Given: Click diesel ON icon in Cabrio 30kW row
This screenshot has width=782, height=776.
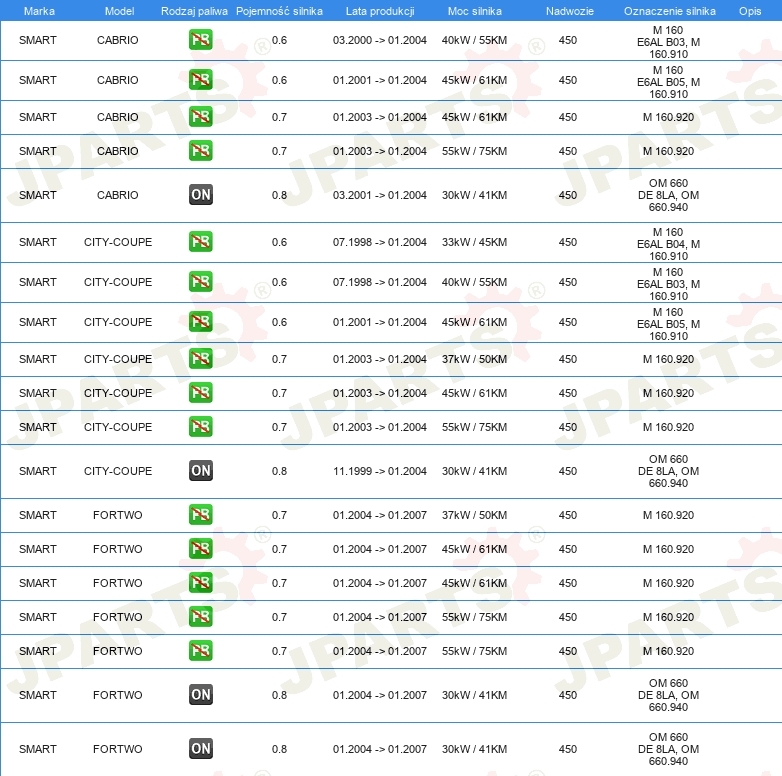Looking at the screenshot, I should click(x=200, y=194).
